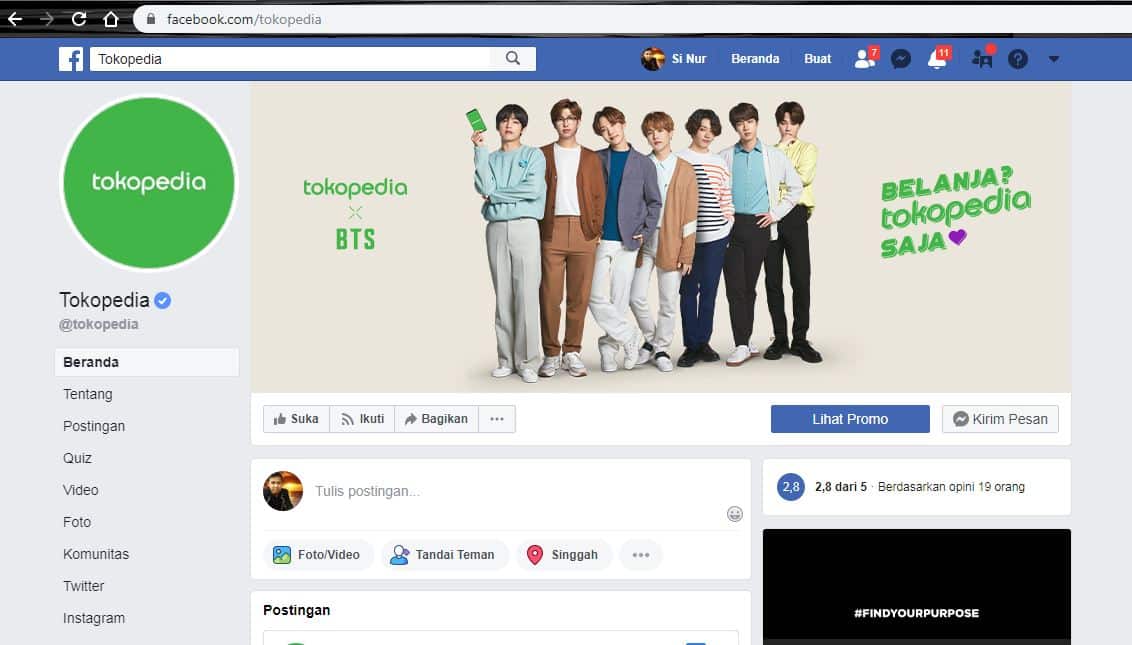Image resolution: width=1132 pixels, height=645 pixels.
Task: Open the browser home page icon
Action: click(110, 20)
